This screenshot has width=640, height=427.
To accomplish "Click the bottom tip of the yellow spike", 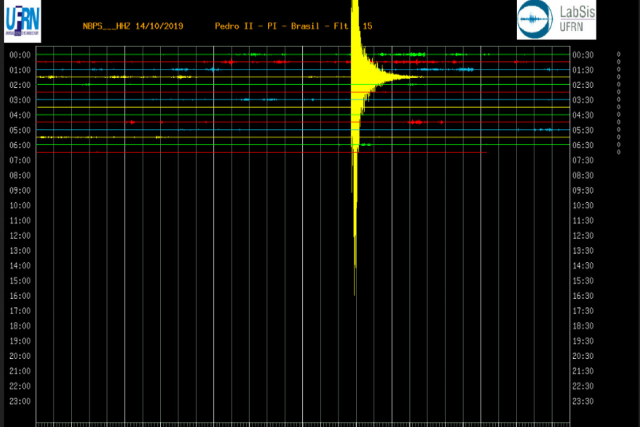I will point(355,293).
